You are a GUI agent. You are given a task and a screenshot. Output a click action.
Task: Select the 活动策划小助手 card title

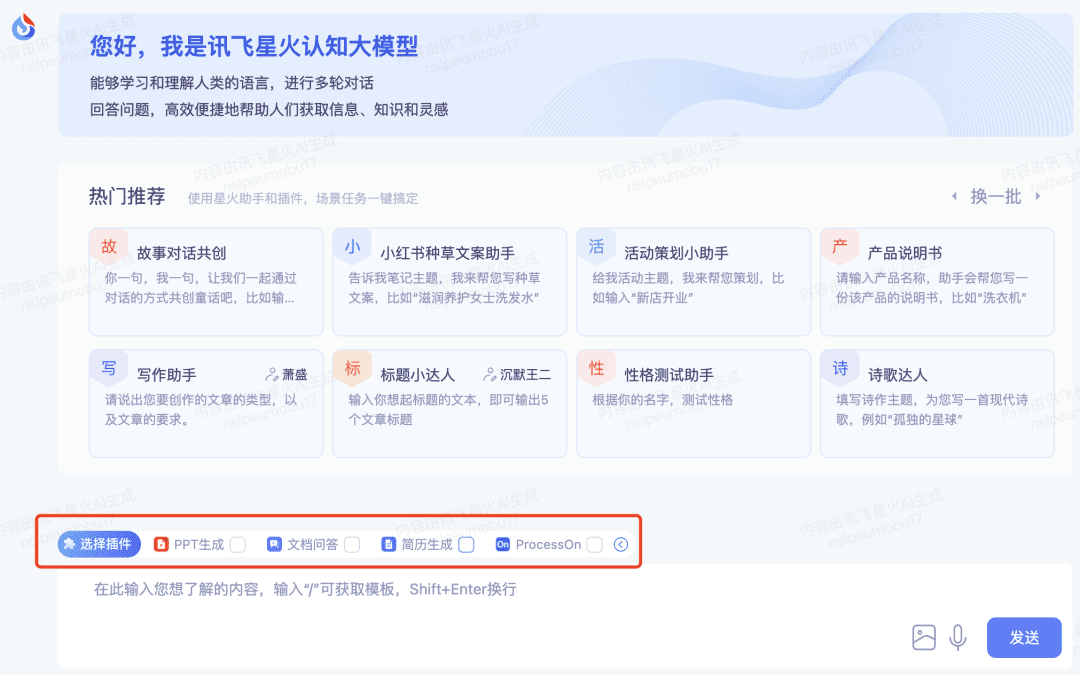(x=676, y=253)
